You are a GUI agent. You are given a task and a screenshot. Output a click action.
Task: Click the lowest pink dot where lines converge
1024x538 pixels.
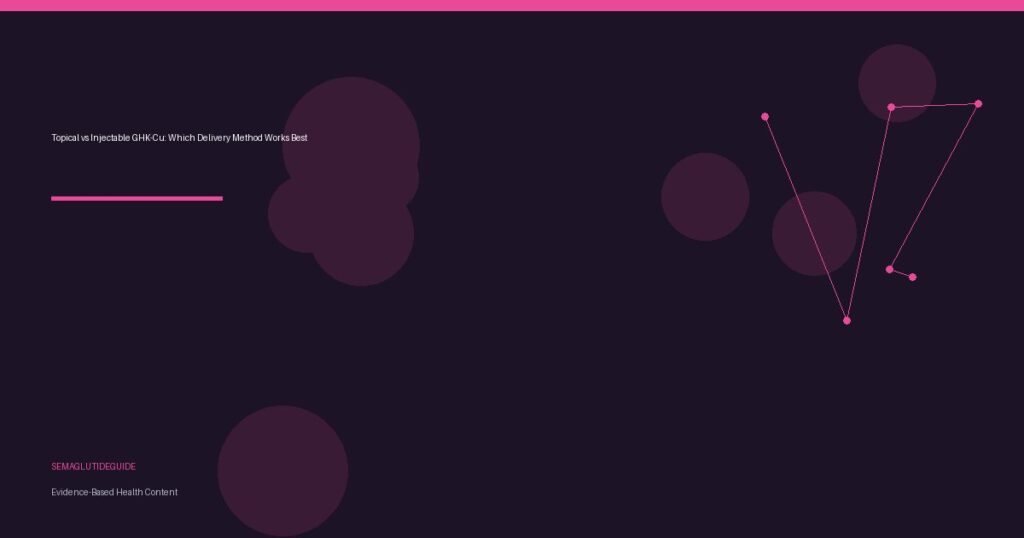(x=847, y=320)
